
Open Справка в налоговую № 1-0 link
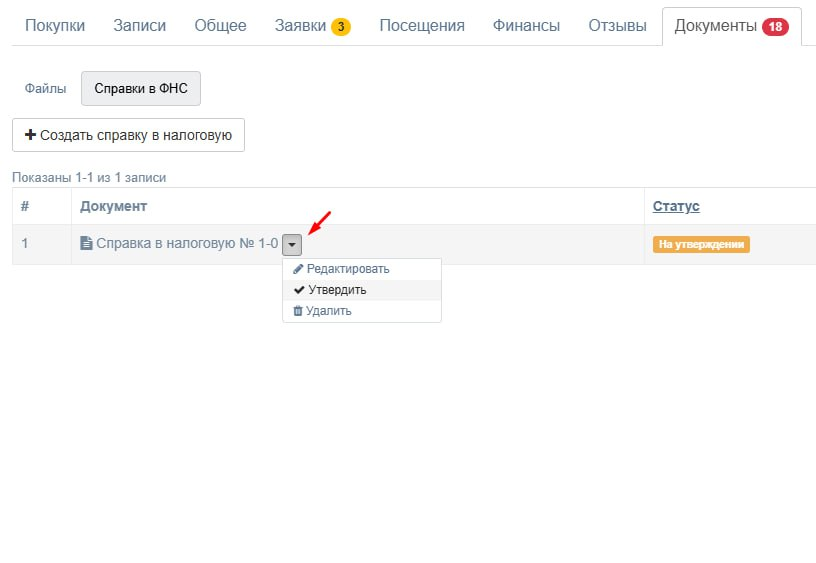187,243
